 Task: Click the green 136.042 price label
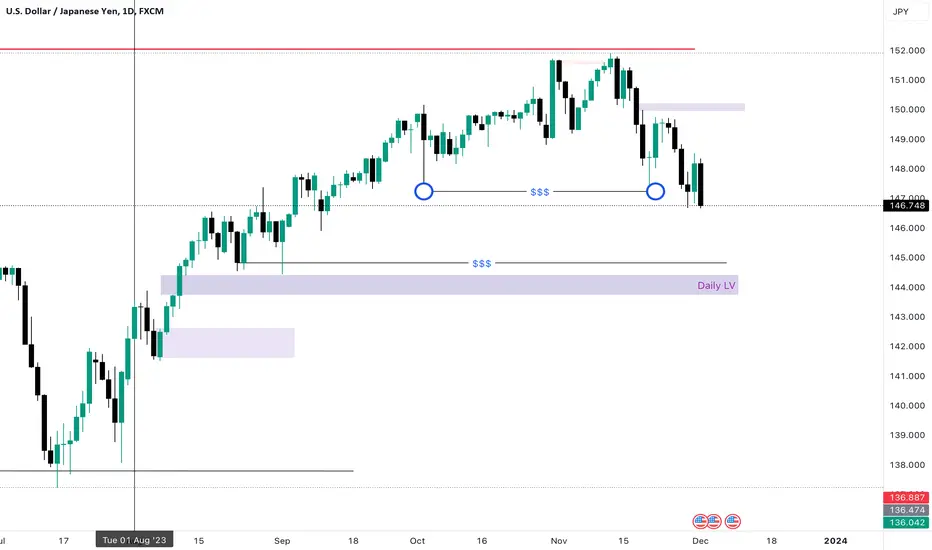pyautogui.click(x=906, y=523)
